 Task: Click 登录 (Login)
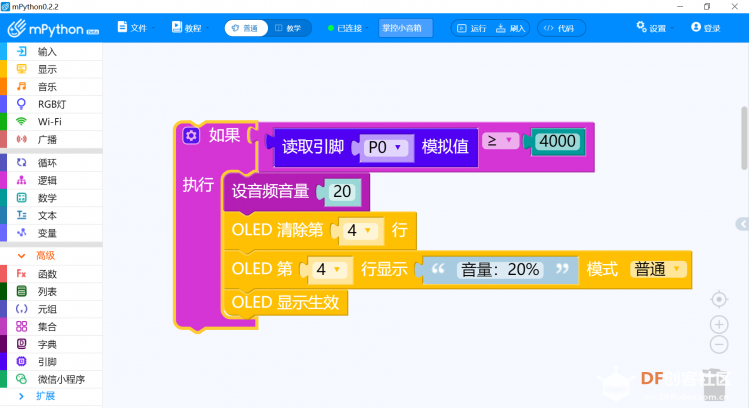pos(706,28)
